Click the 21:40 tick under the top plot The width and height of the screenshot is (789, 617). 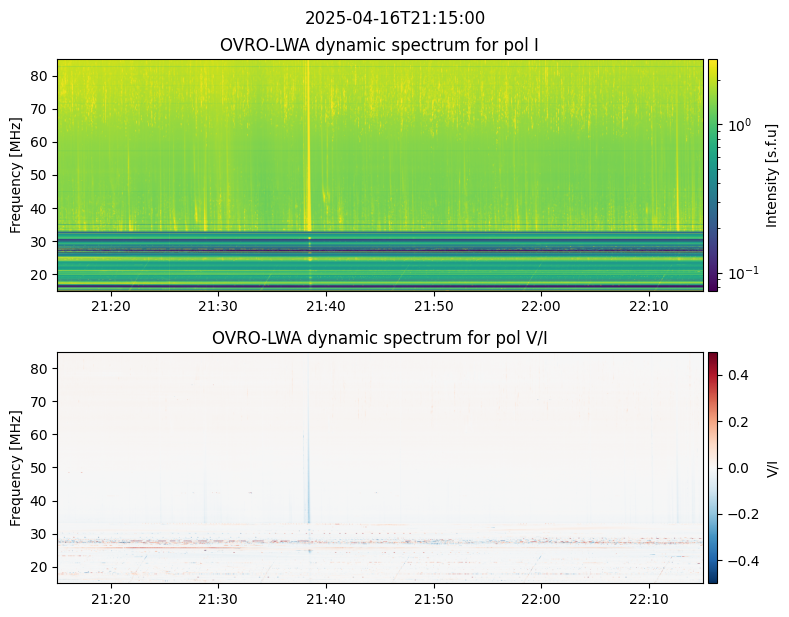pyautogui.click(x=326, y=305)
